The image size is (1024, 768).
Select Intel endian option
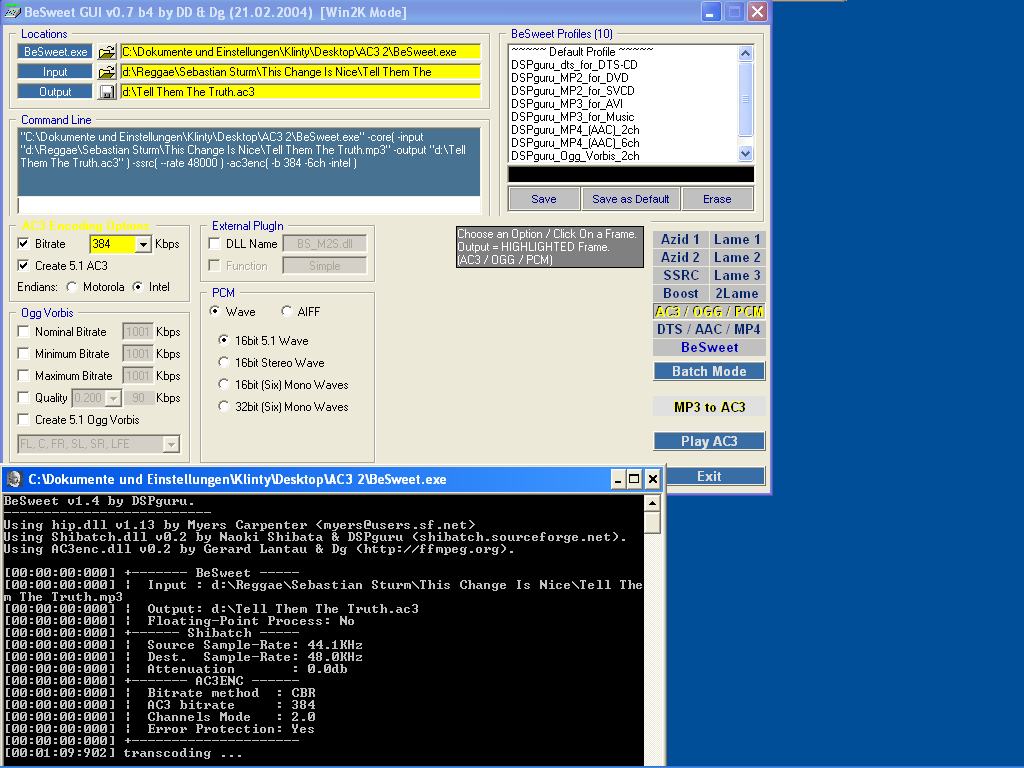tap(137, 287)
